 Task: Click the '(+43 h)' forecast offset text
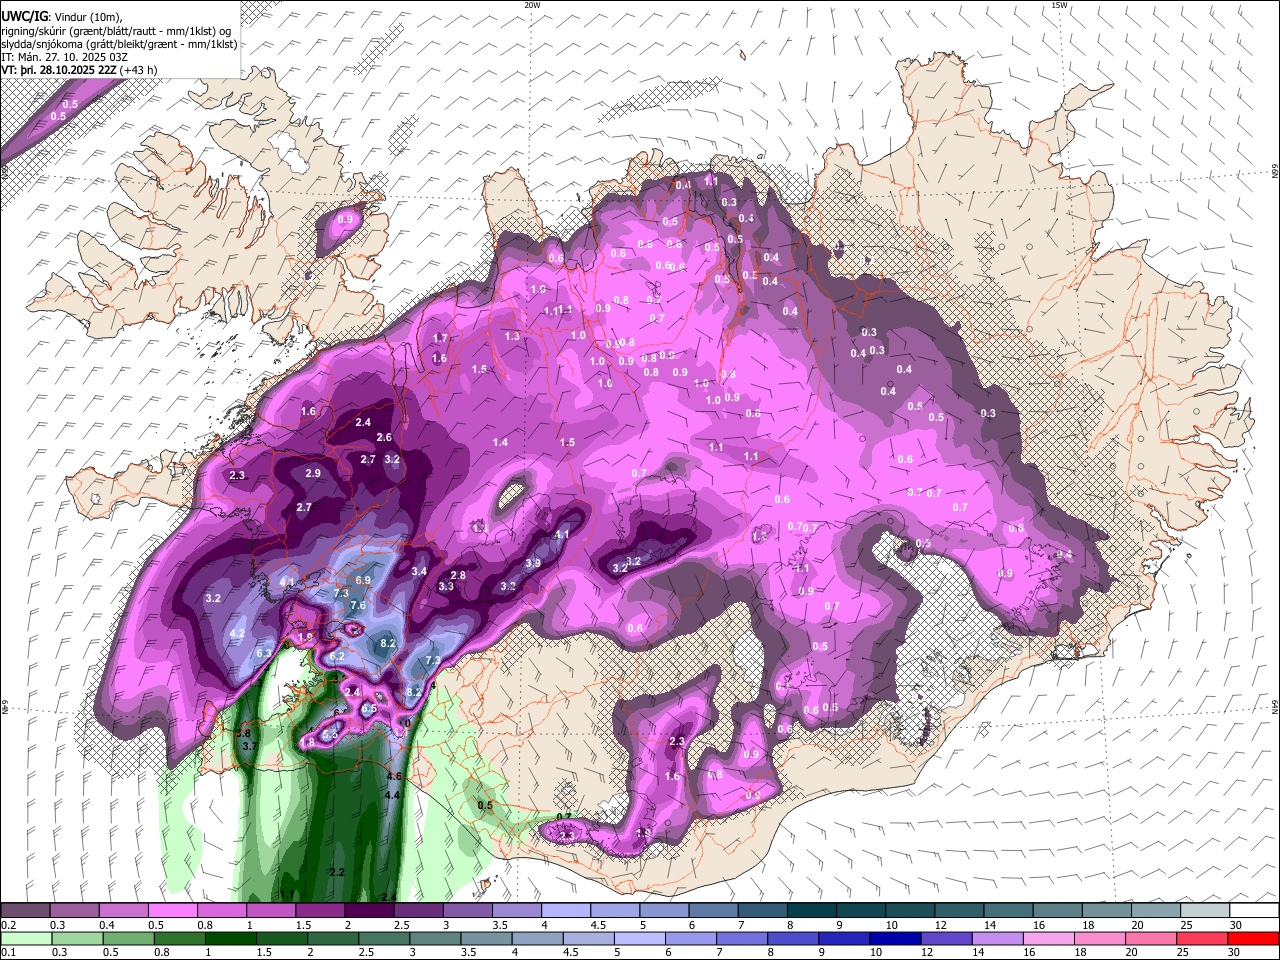tap(138, 71)
